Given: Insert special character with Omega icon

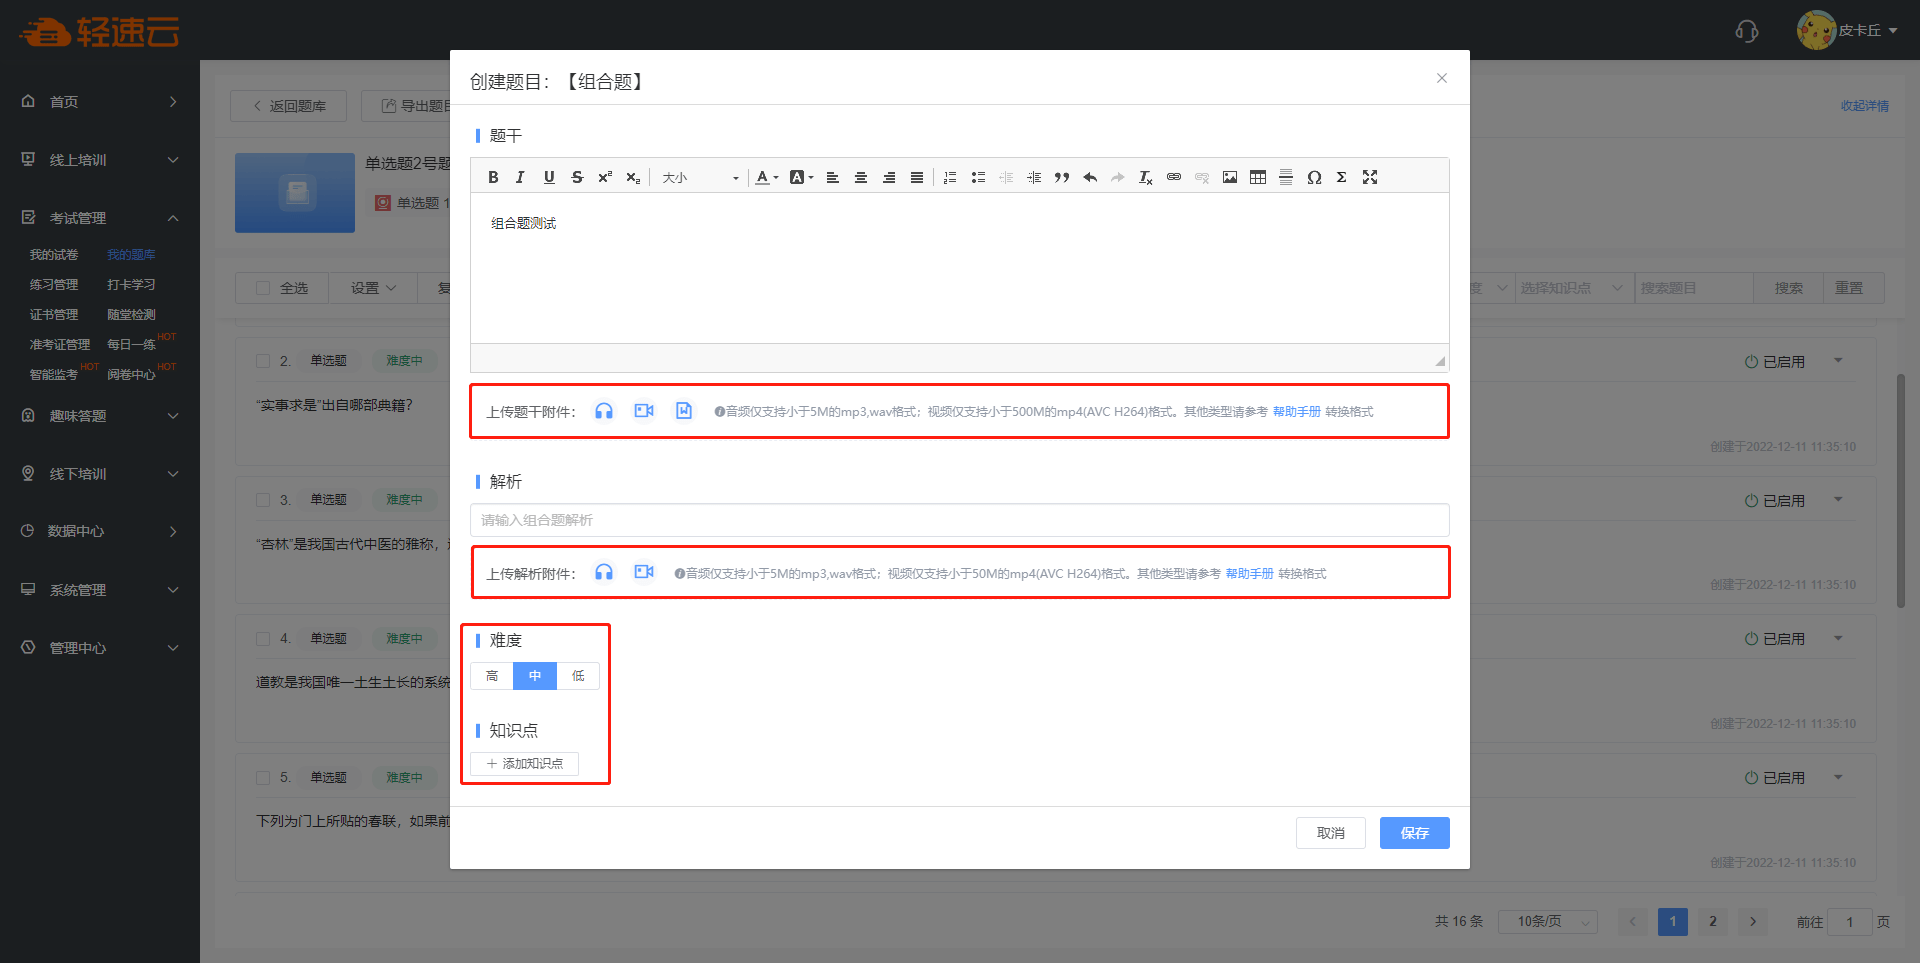Looking at the screenshot, I should click(x=1314, y=177).
